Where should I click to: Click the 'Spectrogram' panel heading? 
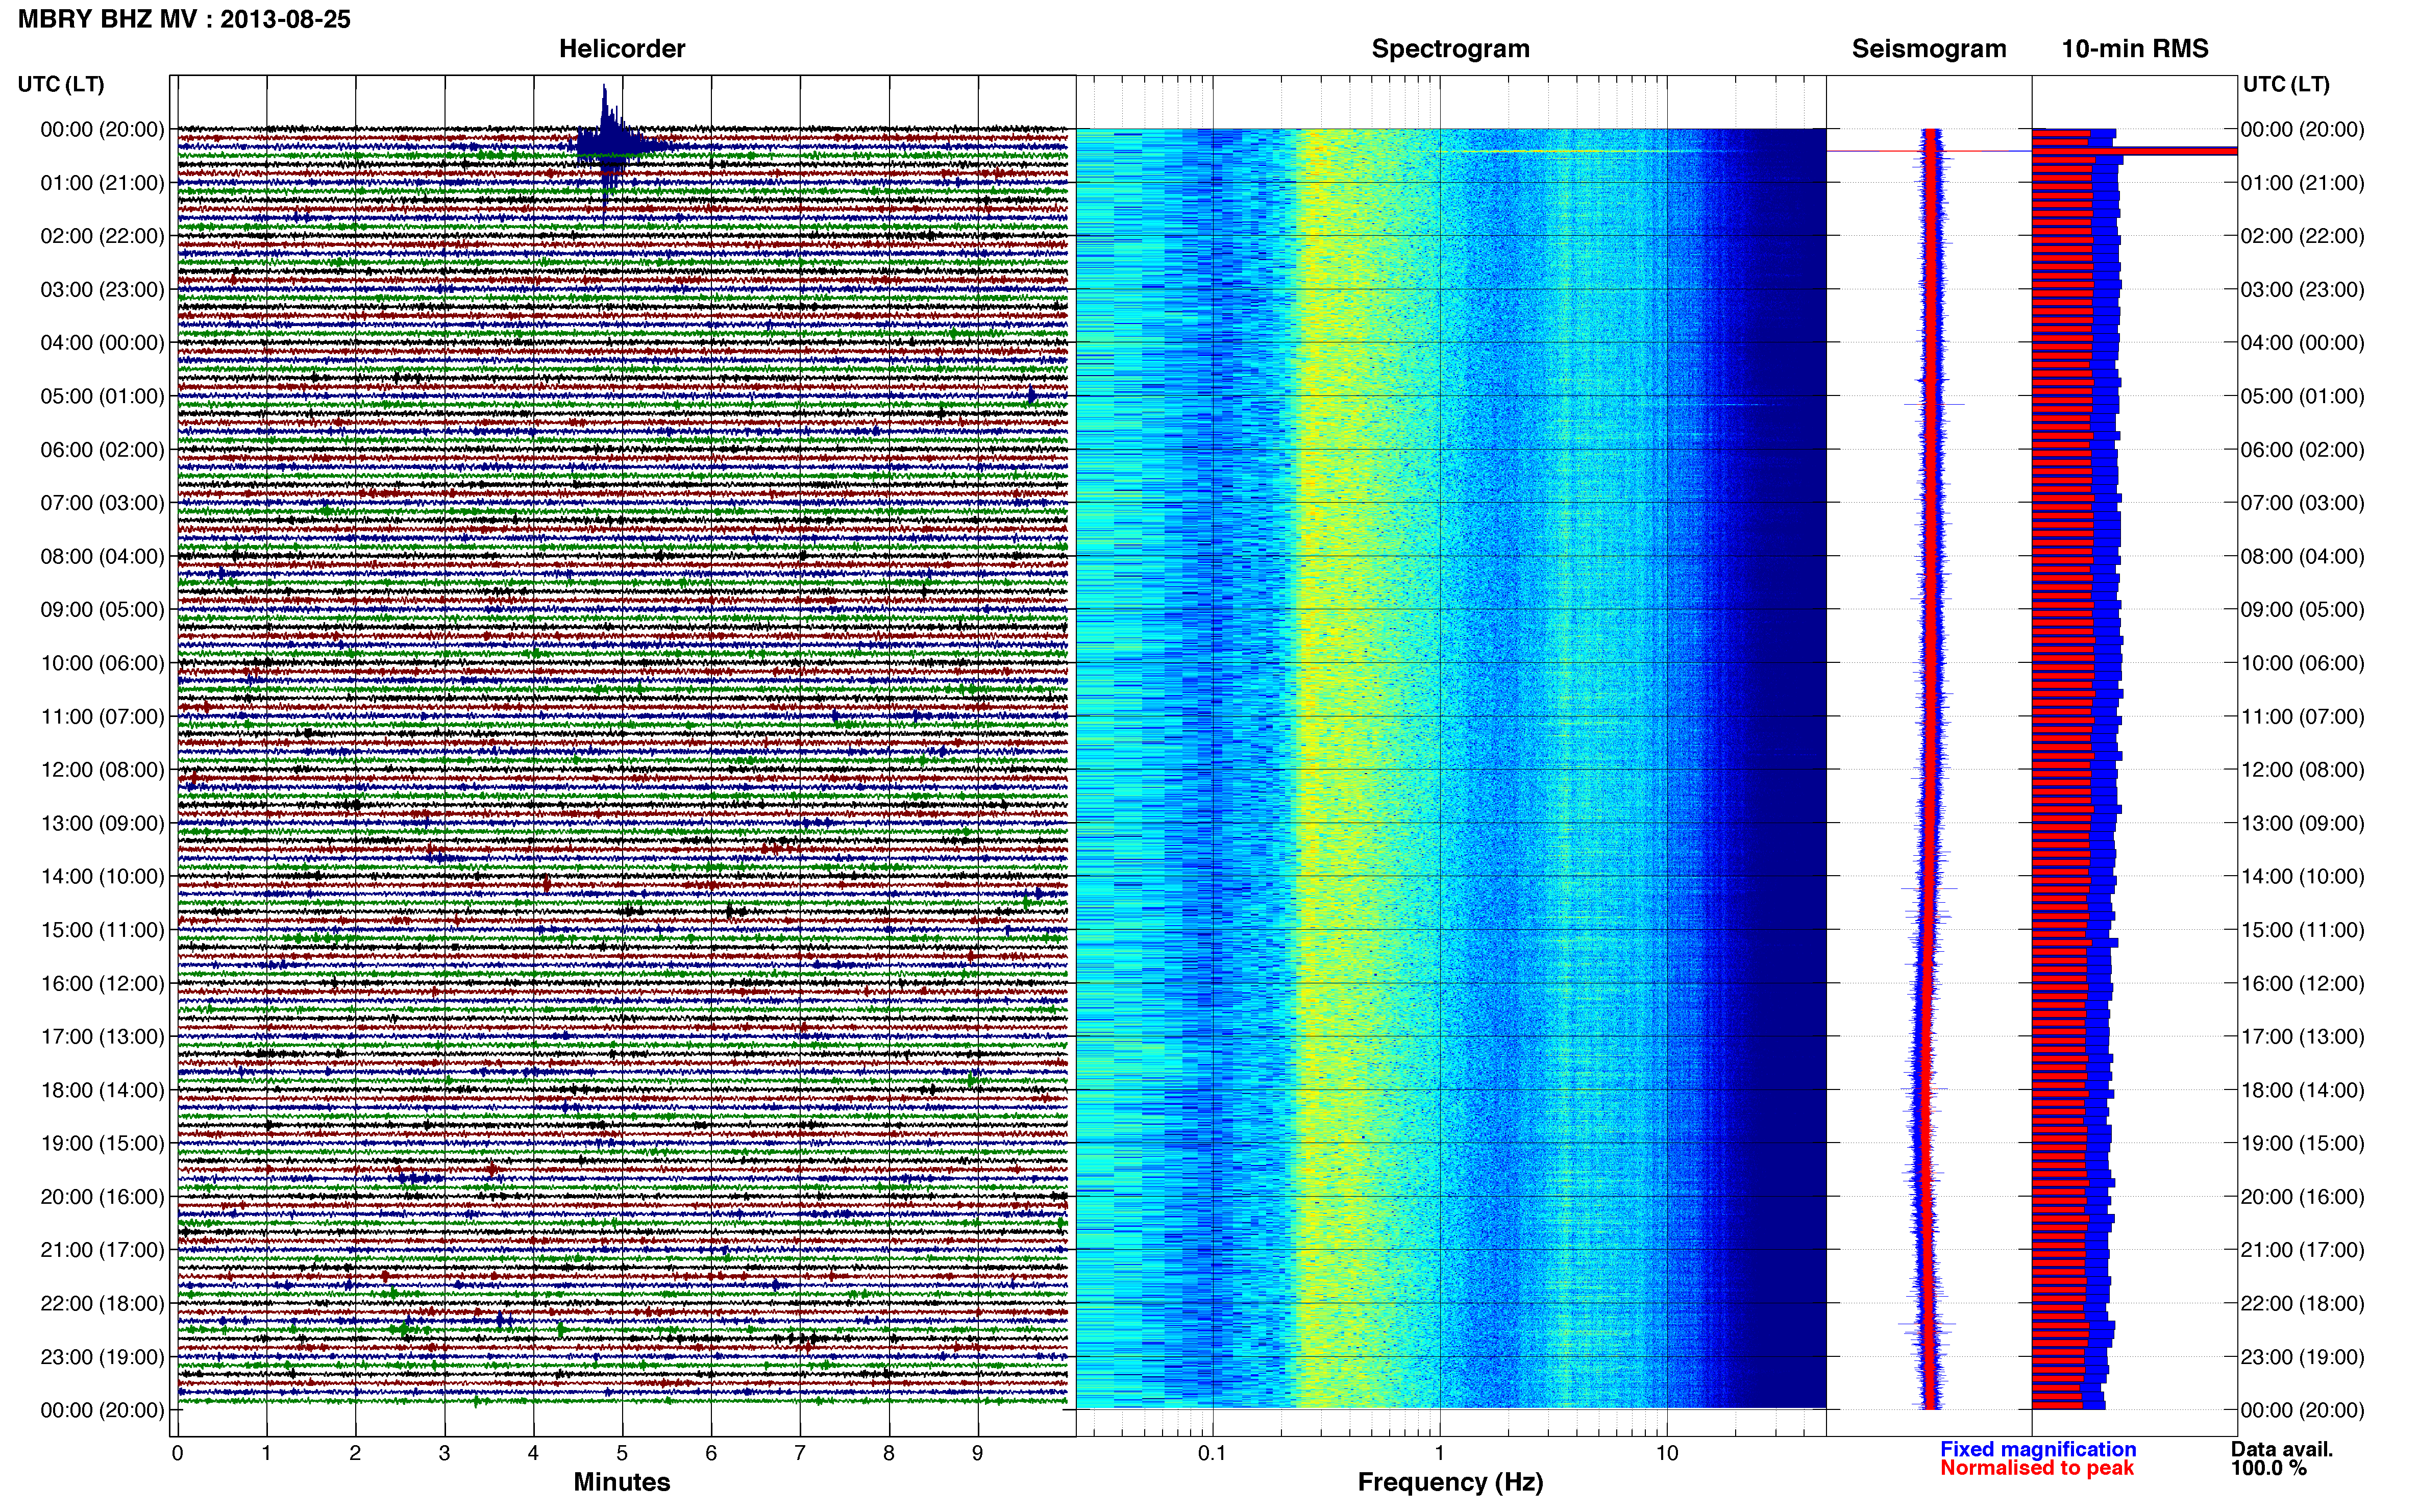[x=1450, y=49]
